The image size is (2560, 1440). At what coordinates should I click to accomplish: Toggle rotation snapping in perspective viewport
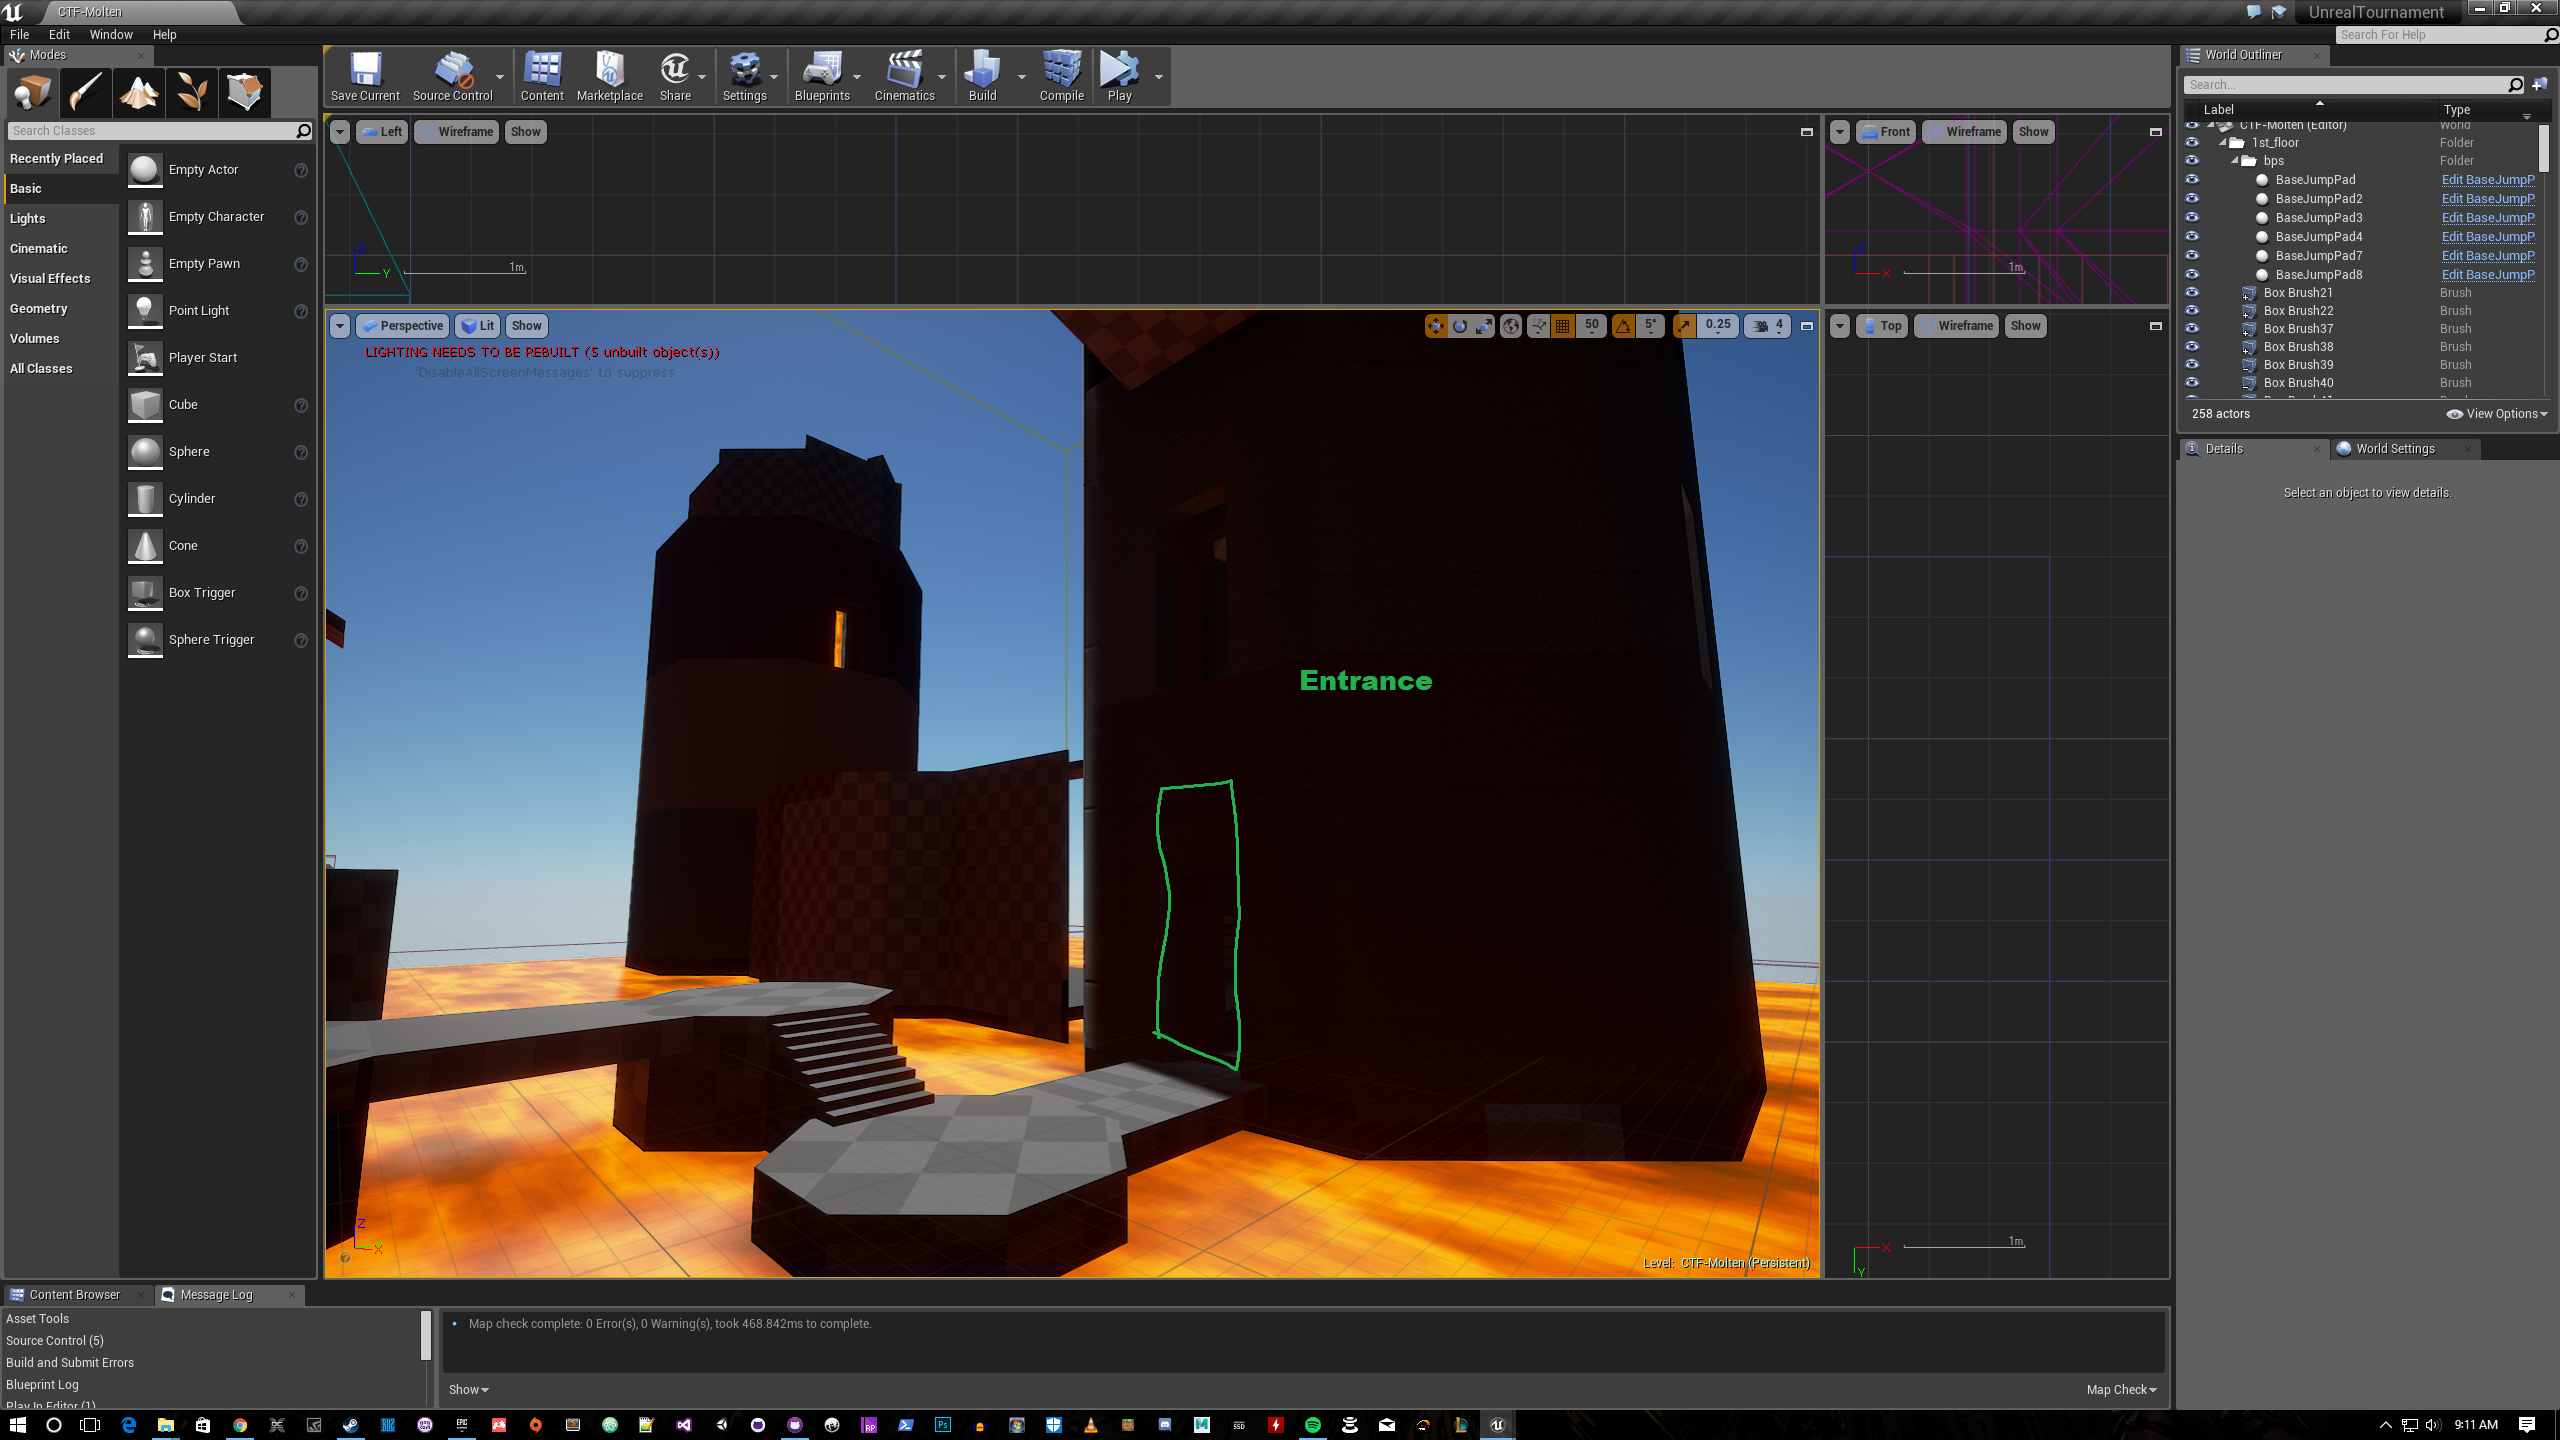[1623, 326]
